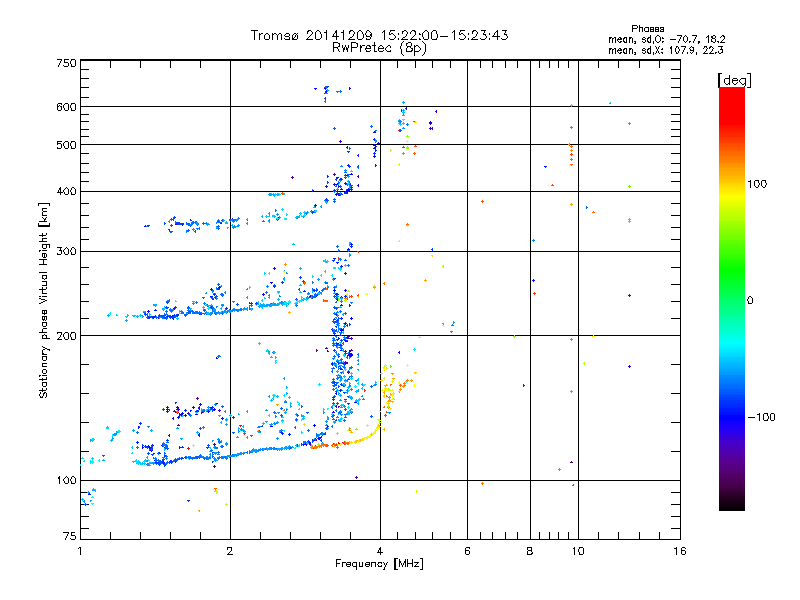Click the '[deg]' colorbar unit label
This screenshot has height=600, width=800.
[734, 80]
